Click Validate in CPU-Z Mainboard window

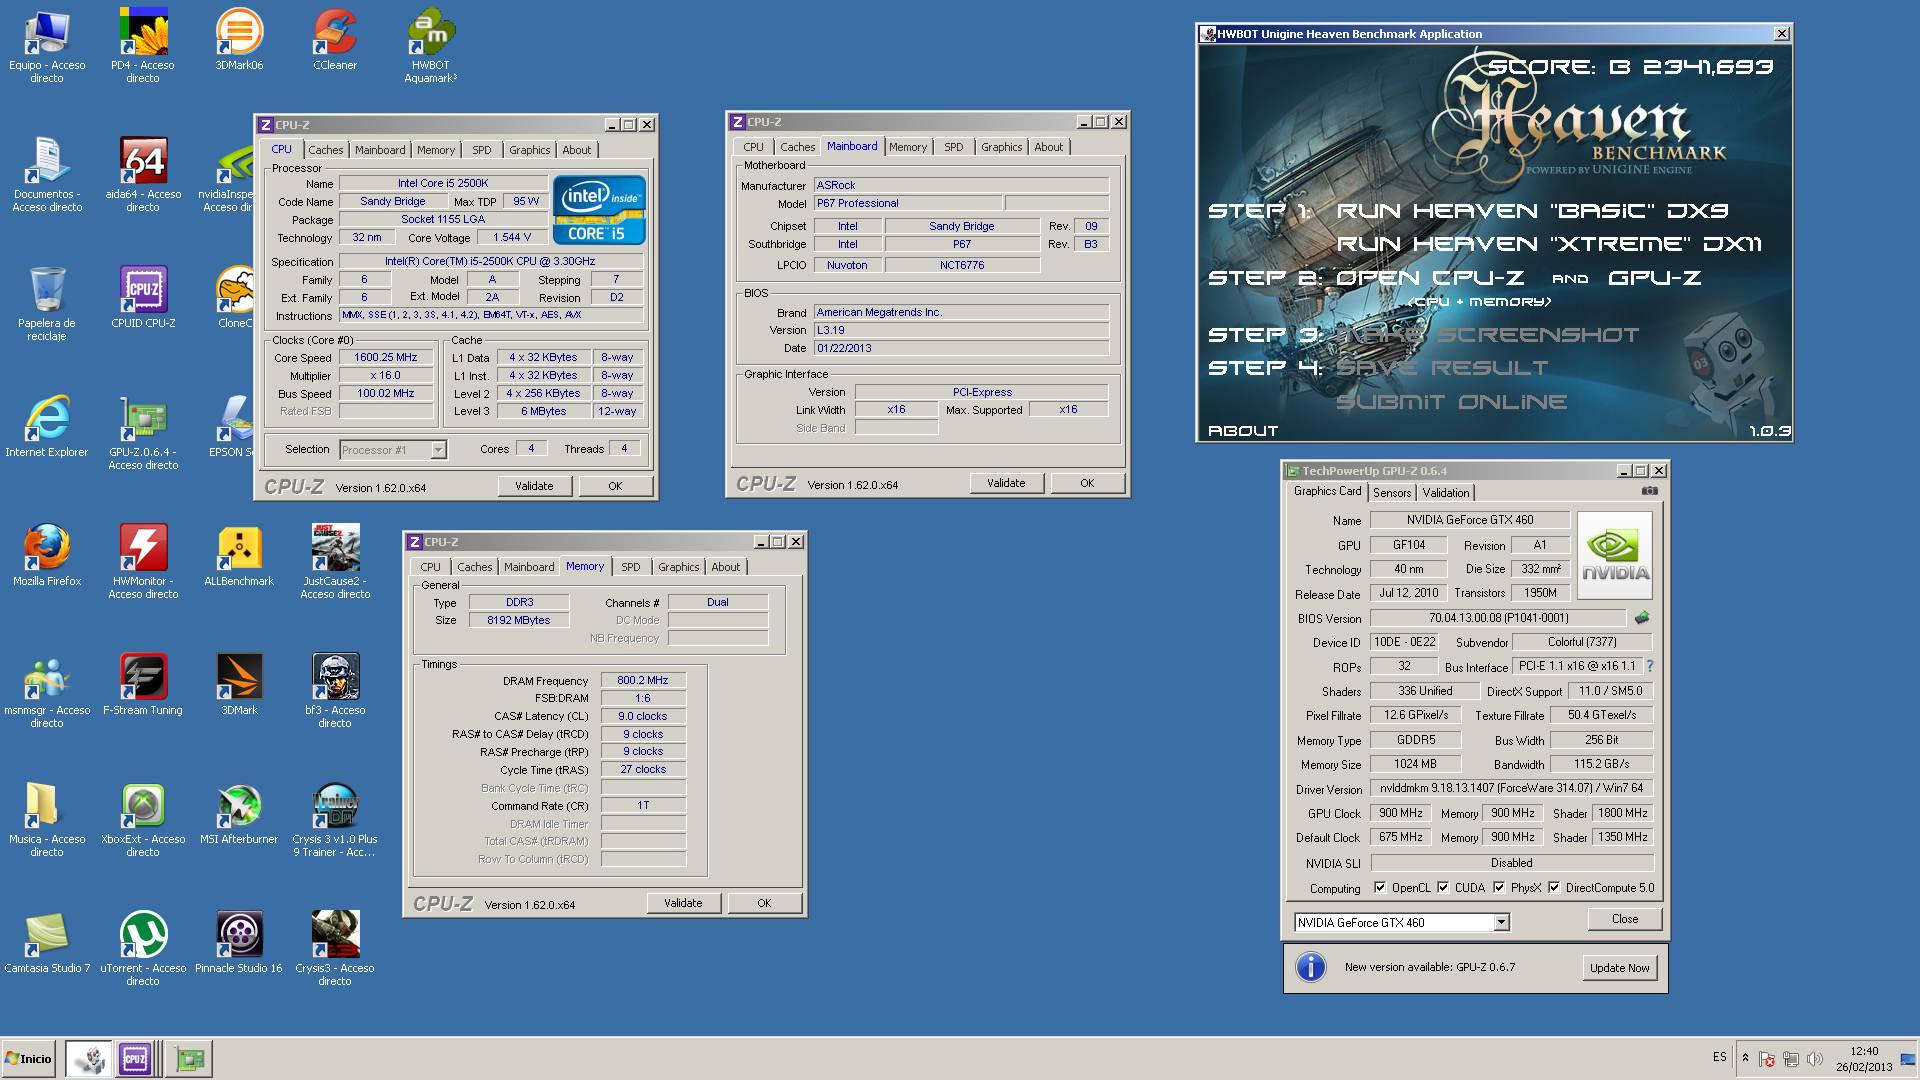pyautogui.click(x=1006, y=483)
